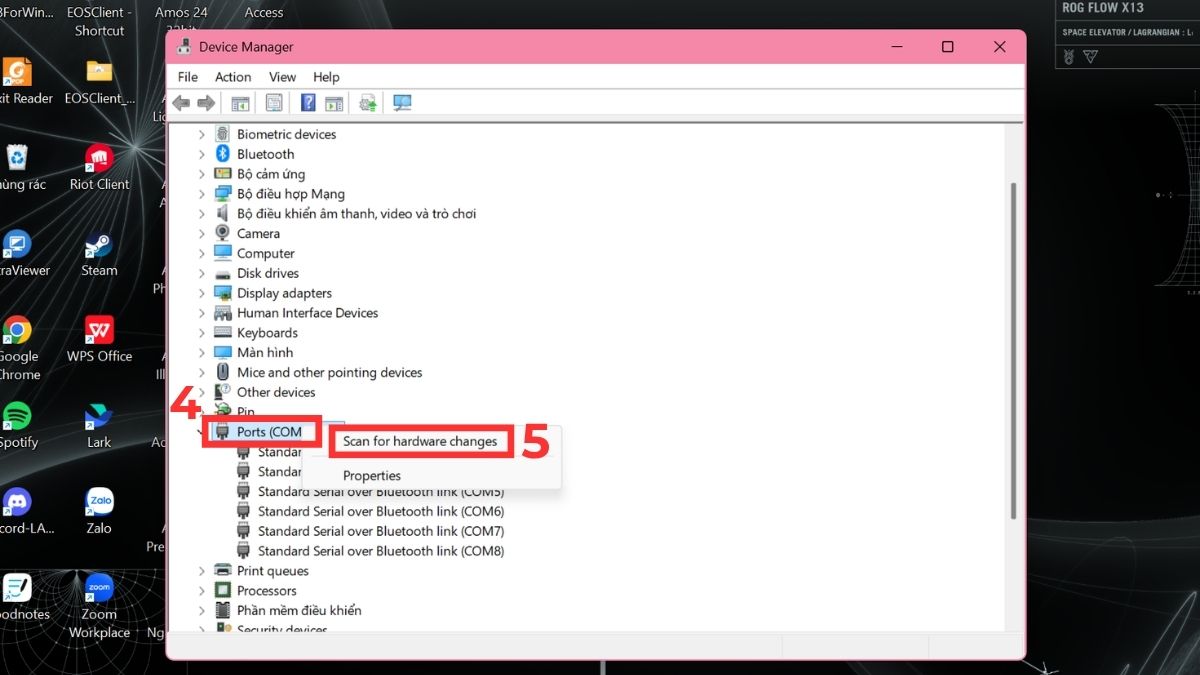Select Standard Serial over Bluetooth link (COM7)
Viewport: 1200px width, 675px height.
point(381,531)
